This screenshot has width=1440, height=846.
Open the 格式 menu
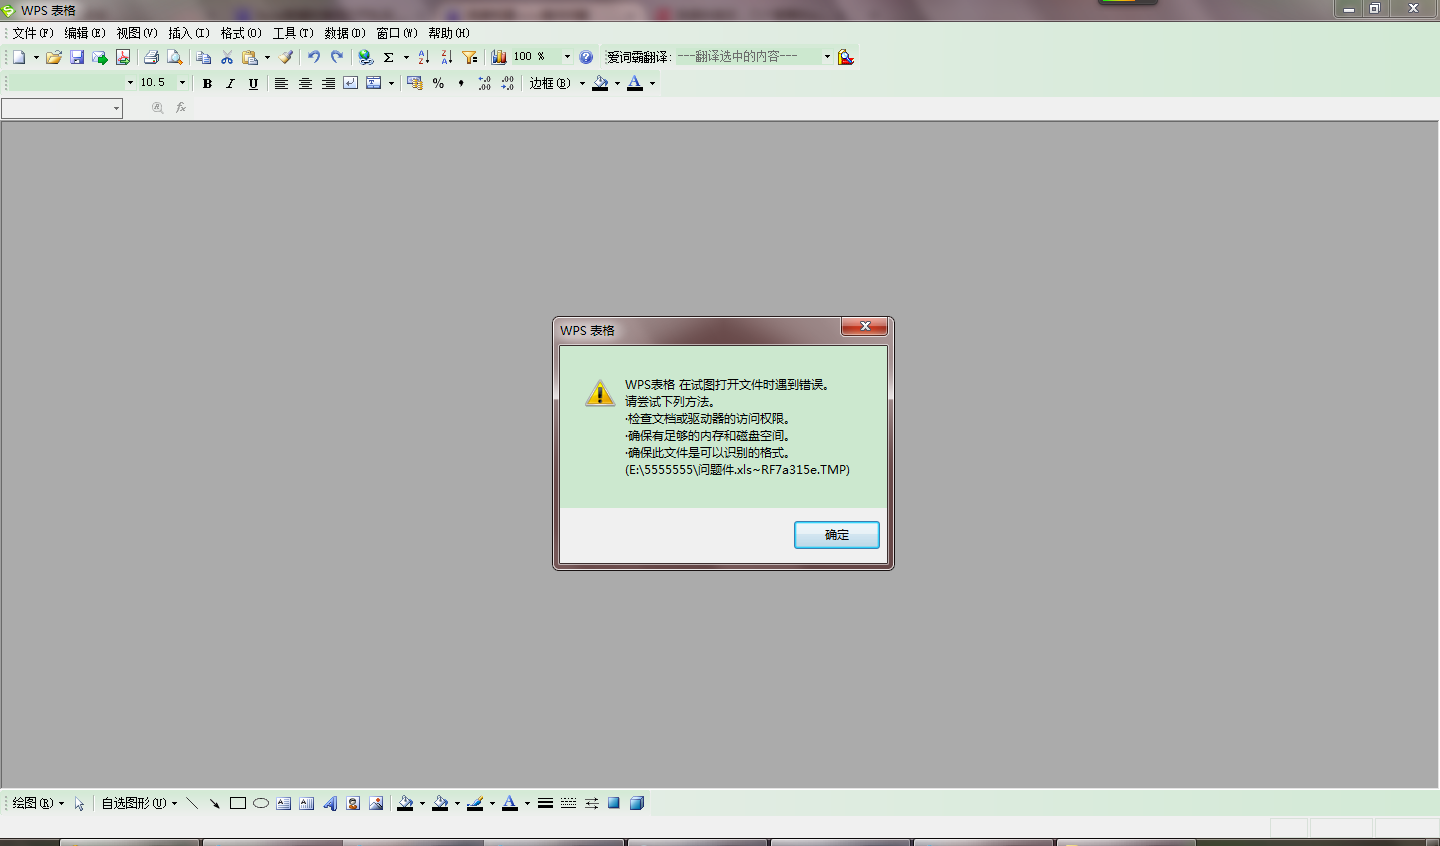tap(241, 33)
